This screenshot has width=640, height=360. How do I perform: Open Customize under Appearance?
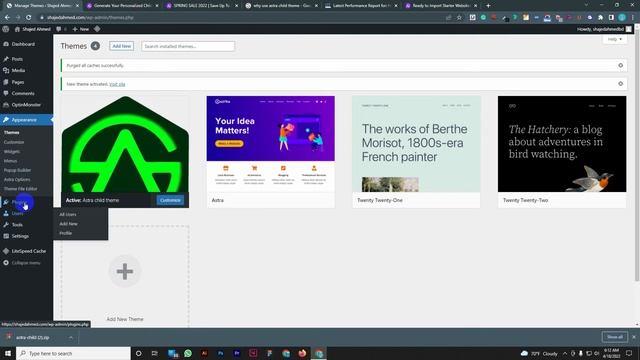coord(14,142)
